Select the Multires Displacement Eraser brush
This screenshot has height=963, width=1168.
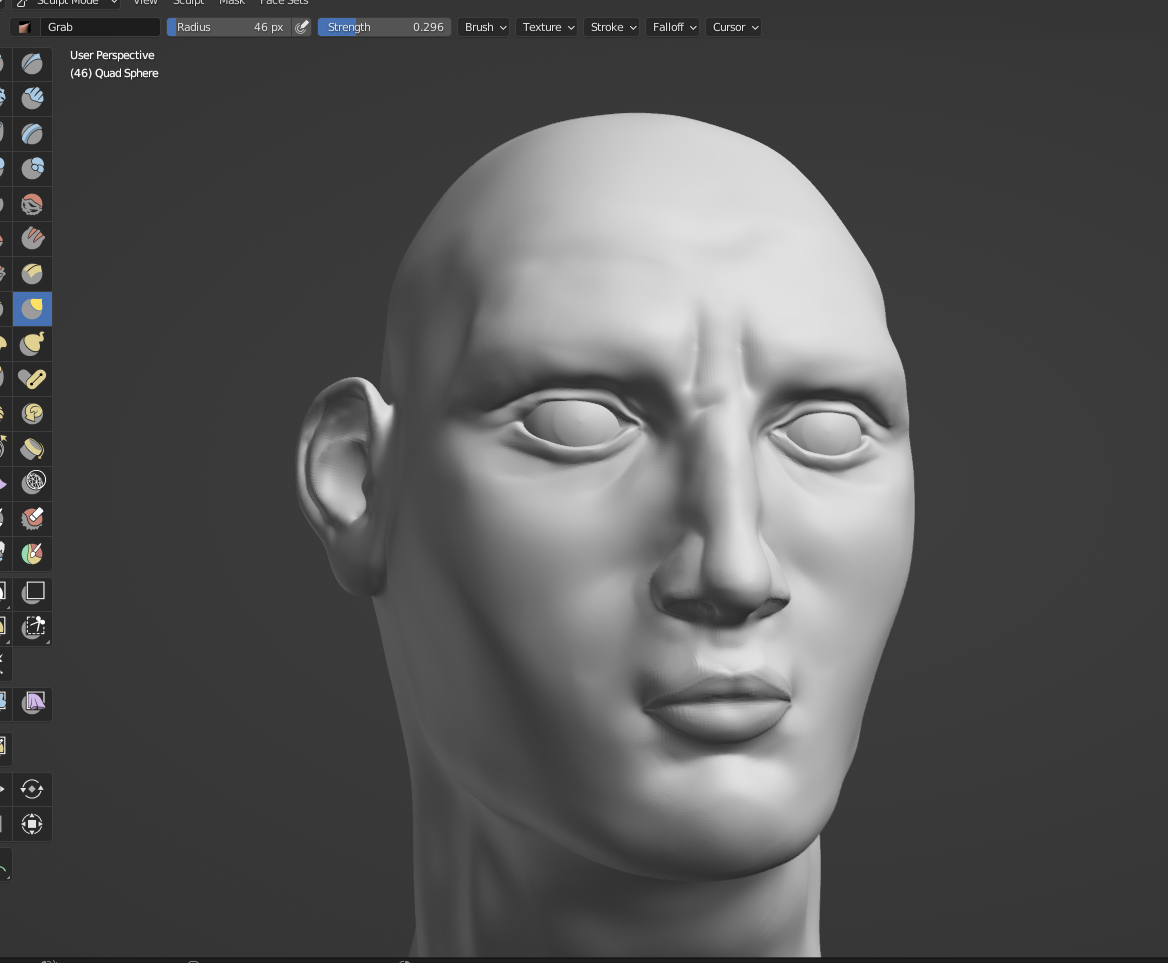coord(32,518)
